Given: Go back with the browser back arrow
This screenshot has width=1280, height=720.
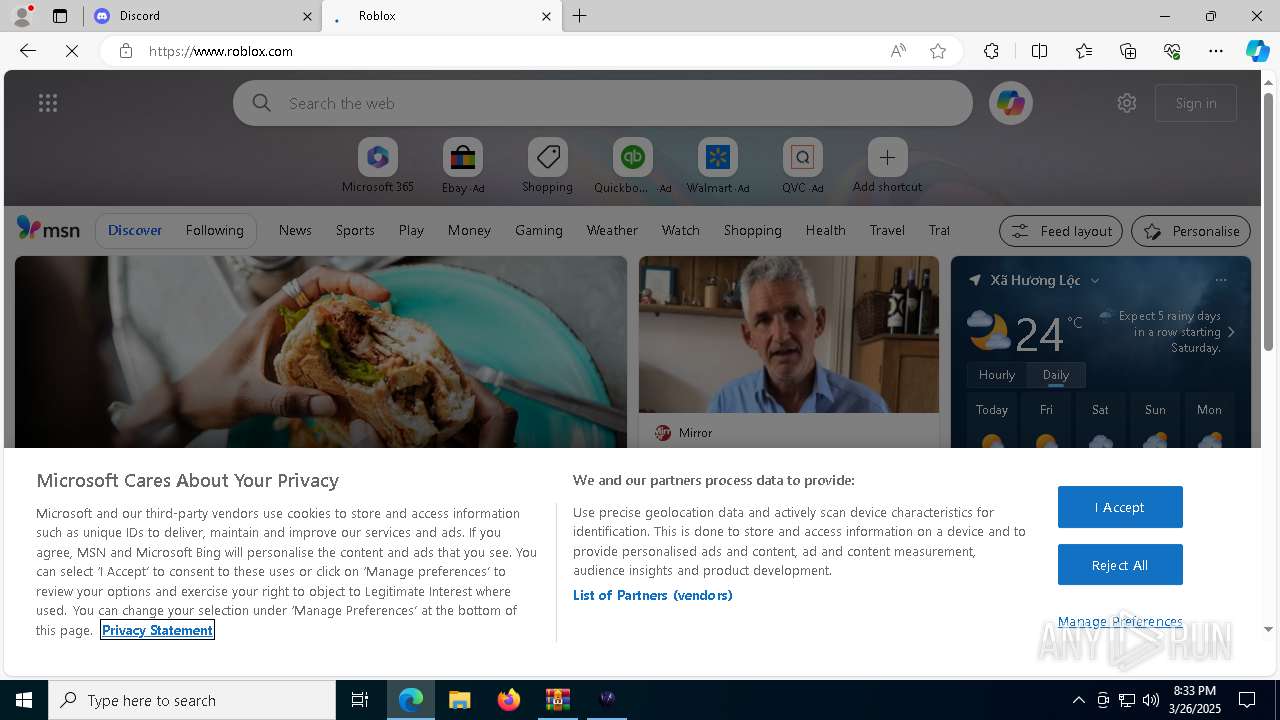Looking at the screenshot, I should coord(28,51).
